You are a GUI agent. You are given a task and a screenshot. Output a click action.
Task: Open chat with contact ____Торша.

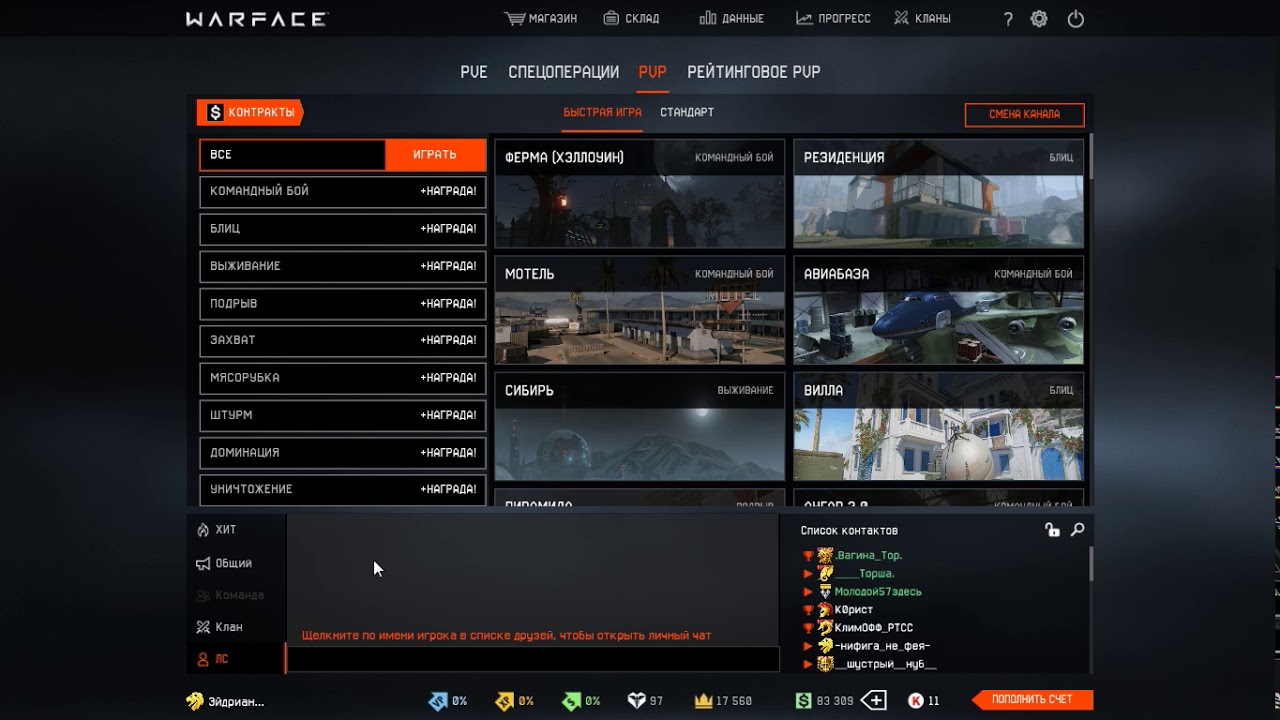click(x=864, y=574)
